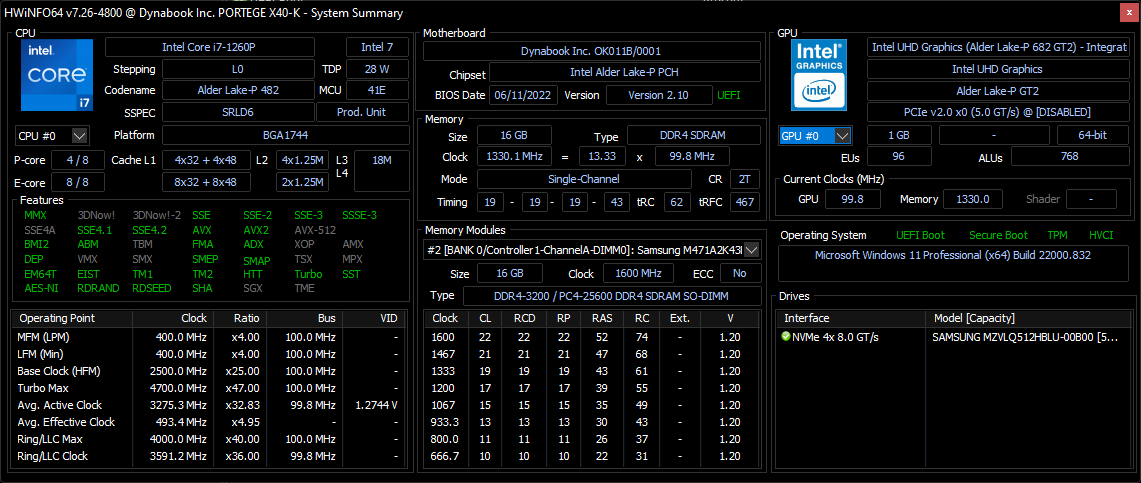Click the Microsoft Windows 11 Professional OS field
The width and height of the screenshot is (1141, 483).
(x=951, y=255)
